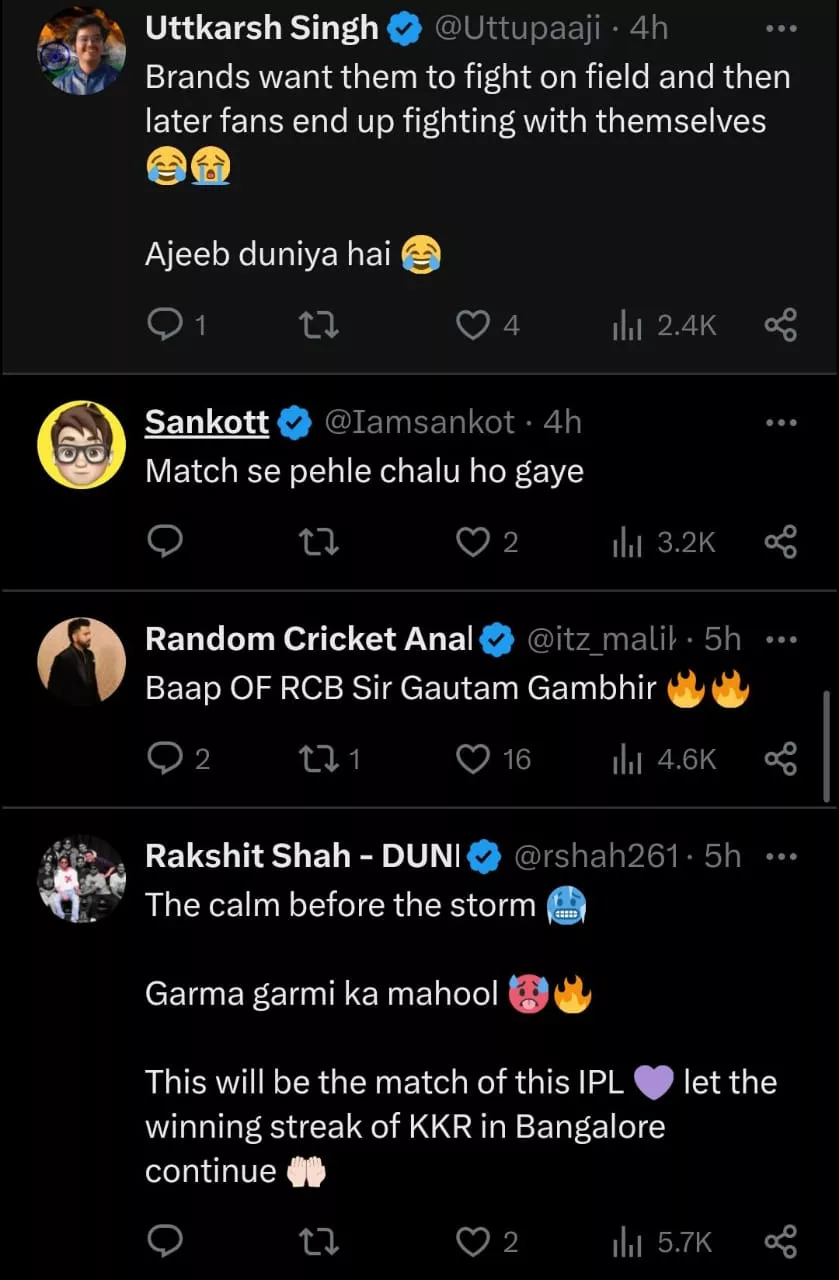Image resolution: width=839 pixels, height=1280 pixels.
Task: Open Rakshit Shah's profile picture
Action: tap(81, 878)
